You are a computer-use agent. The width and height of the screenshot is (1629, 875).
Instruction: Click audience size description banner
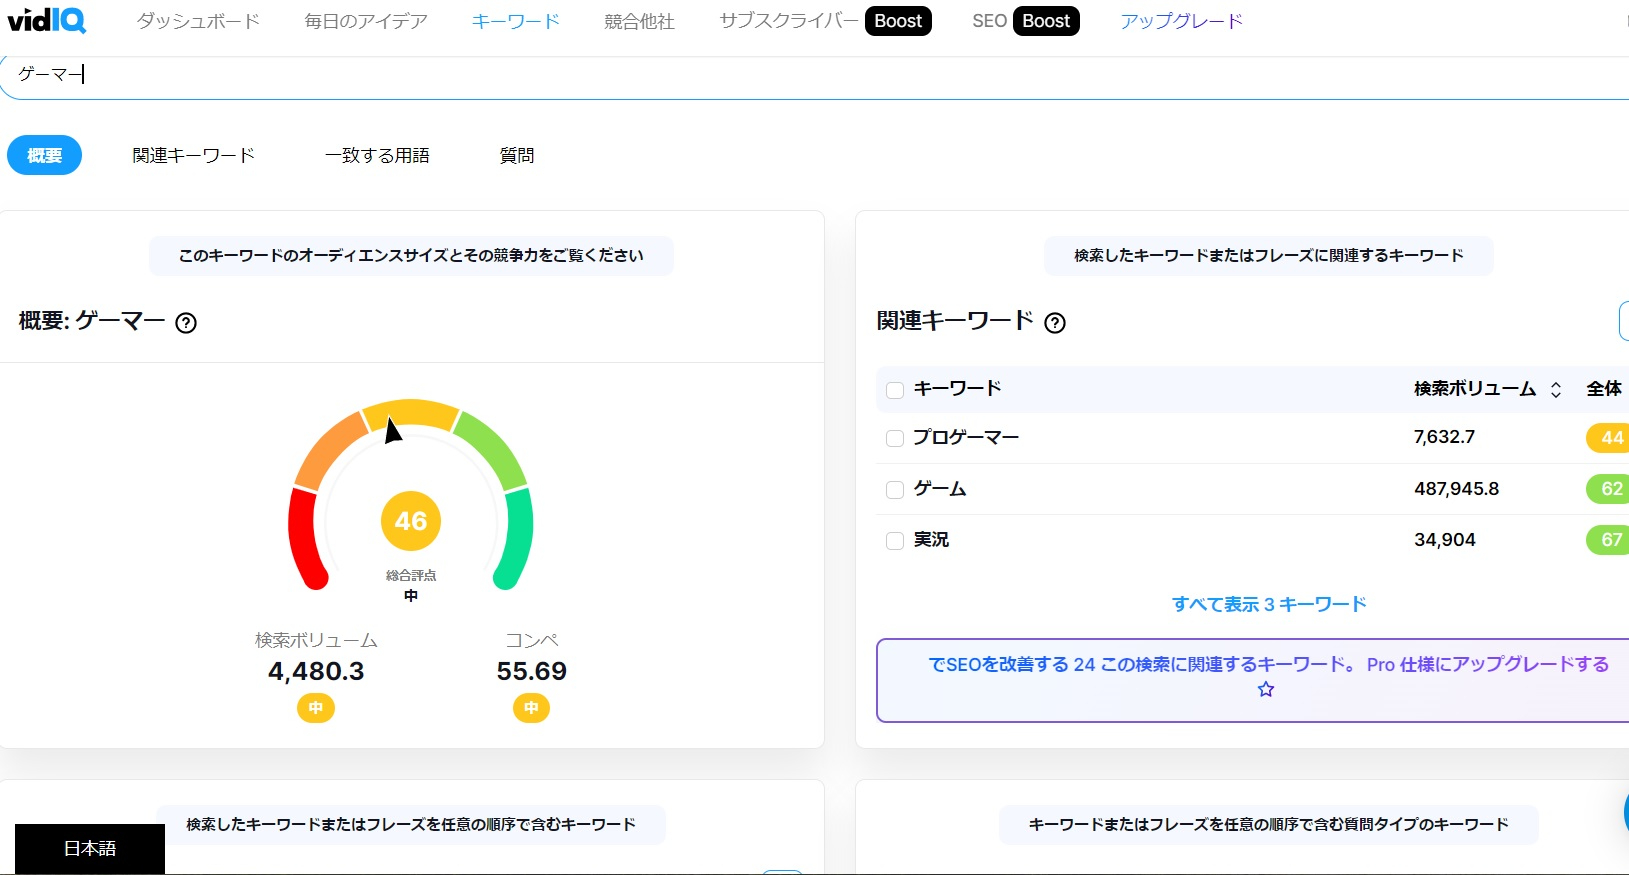click(x=411, y=256)
